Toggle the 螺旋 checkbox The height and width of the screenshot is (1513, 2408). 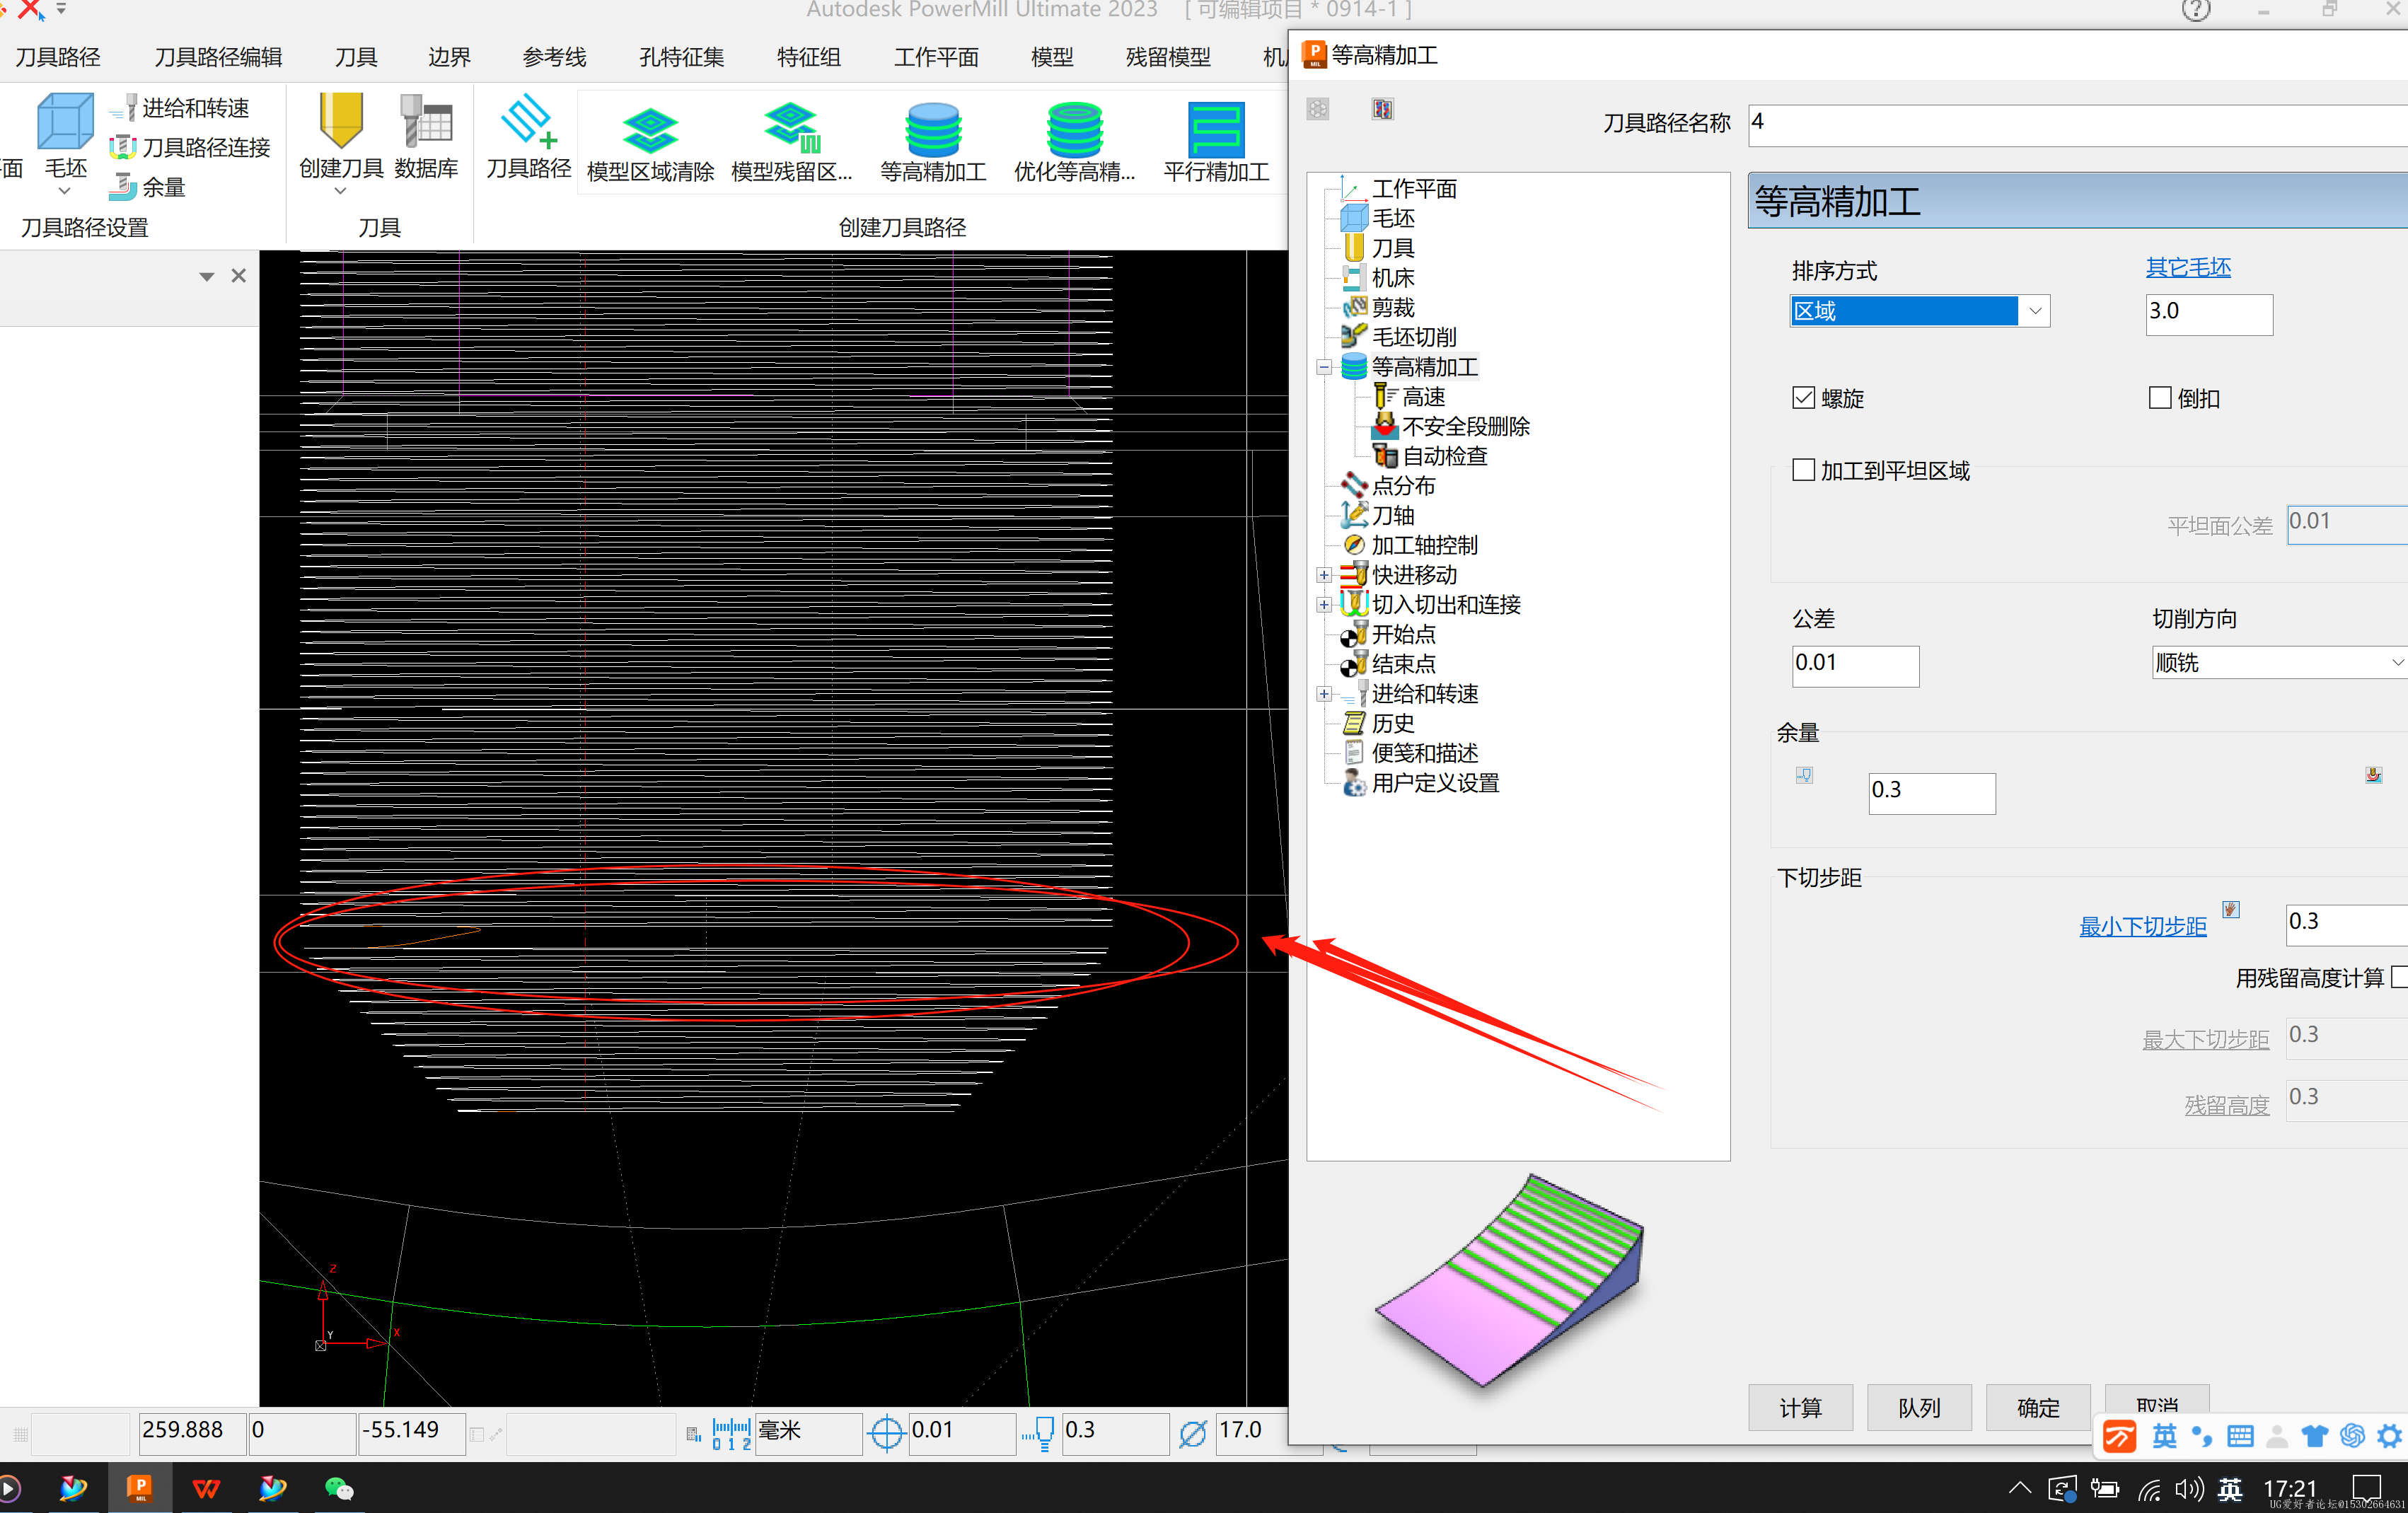point(1803,398)
